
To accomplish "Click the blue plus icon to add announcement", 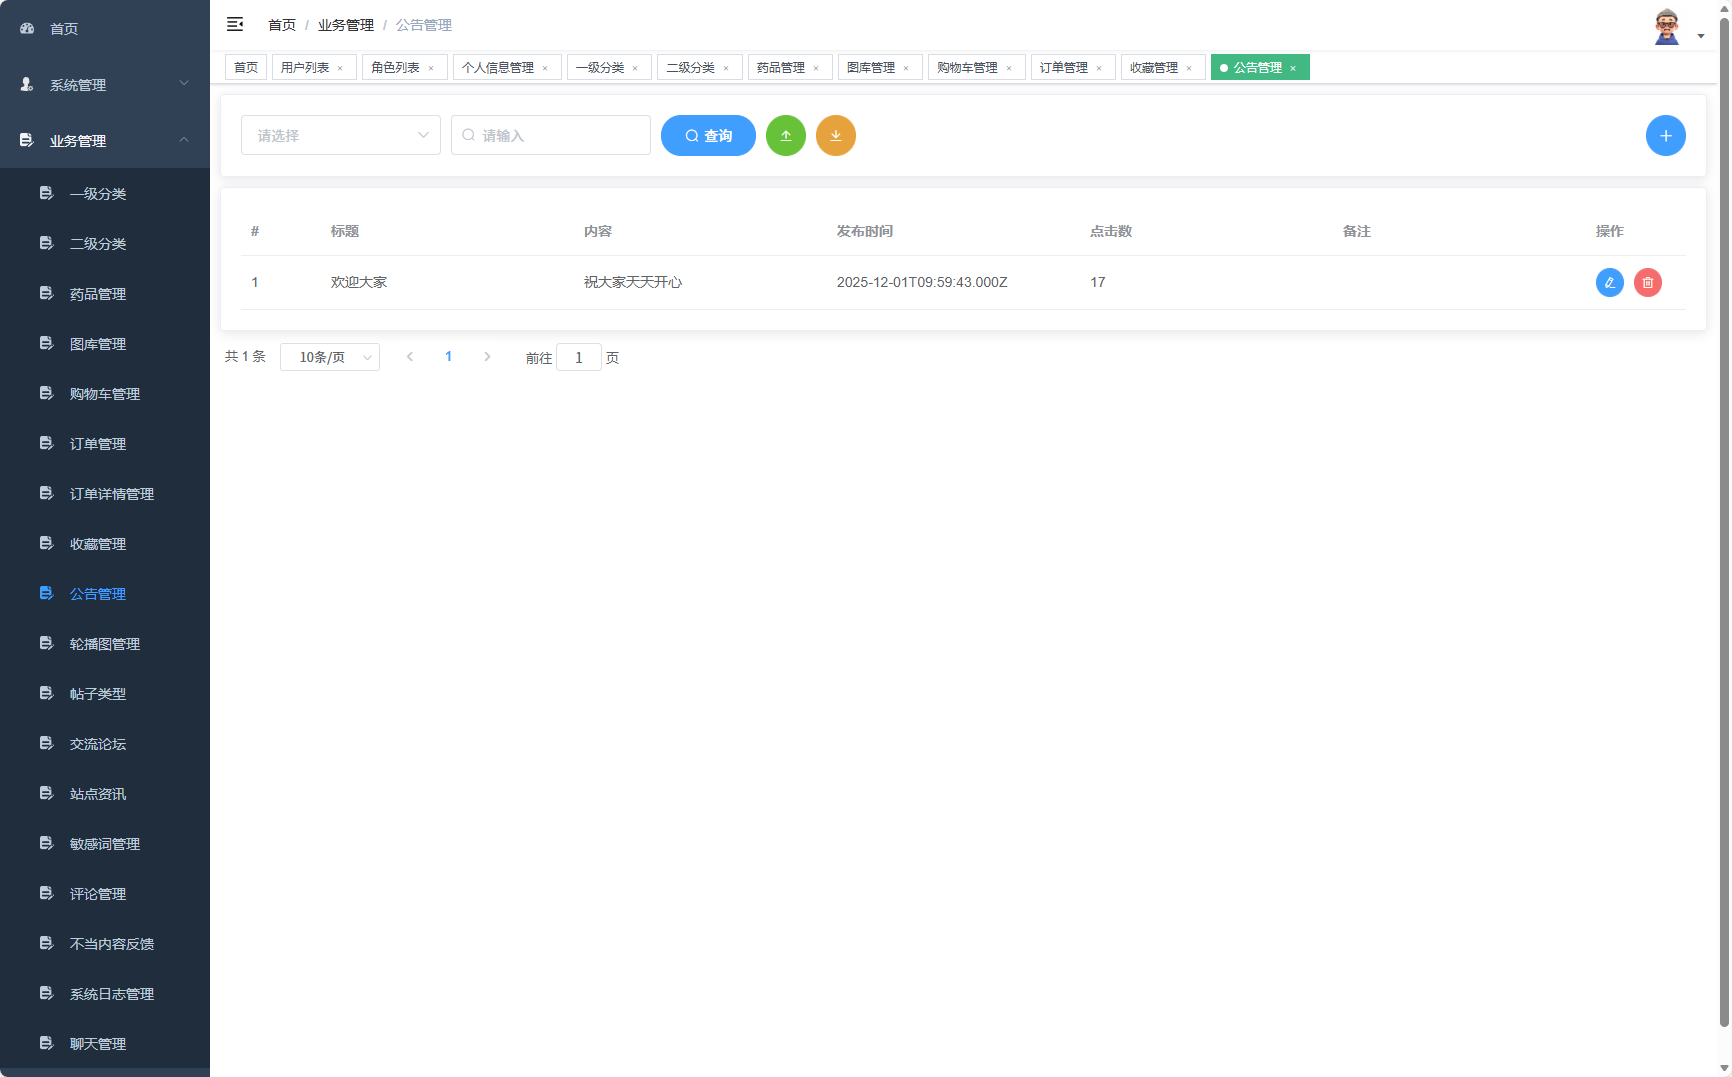I will tap(1666, 135).
